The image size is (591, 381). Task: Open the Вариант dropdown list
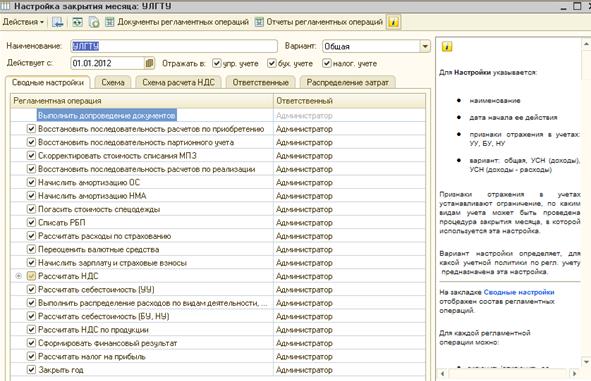tap(425, 46)
